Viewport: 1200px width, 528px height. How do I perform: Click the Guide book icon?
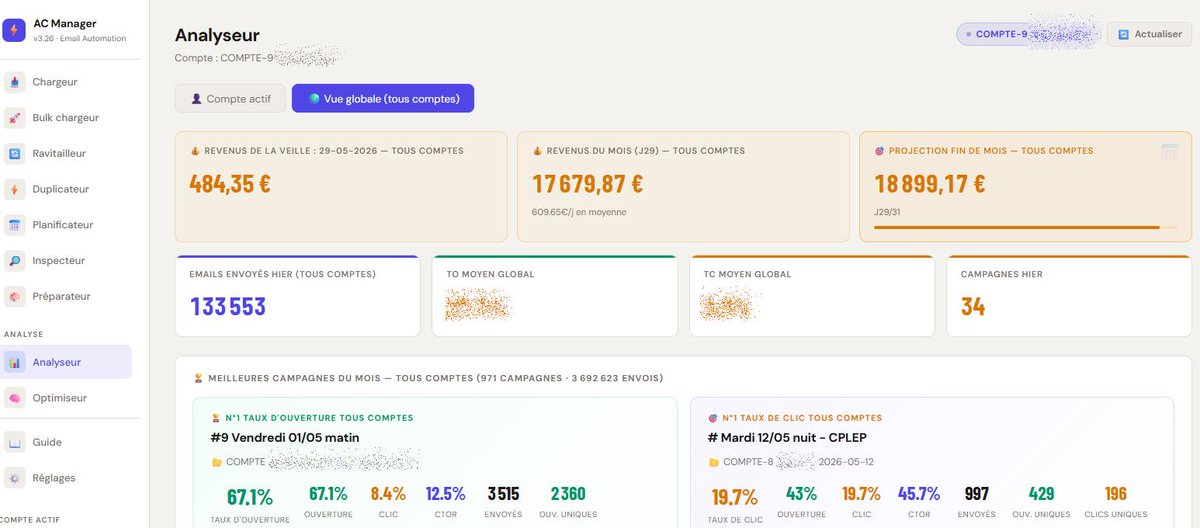click(14, 442)
